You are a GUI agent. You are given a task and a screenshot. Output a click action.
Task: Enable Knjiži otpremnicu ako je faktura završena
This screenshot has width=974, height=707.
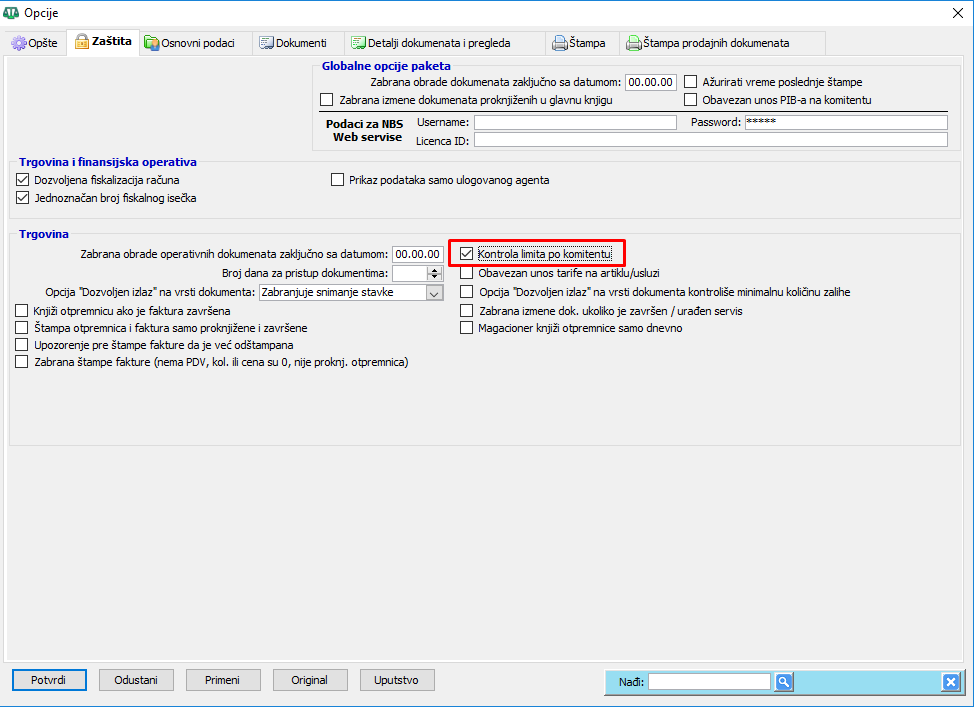coord(22,311)
